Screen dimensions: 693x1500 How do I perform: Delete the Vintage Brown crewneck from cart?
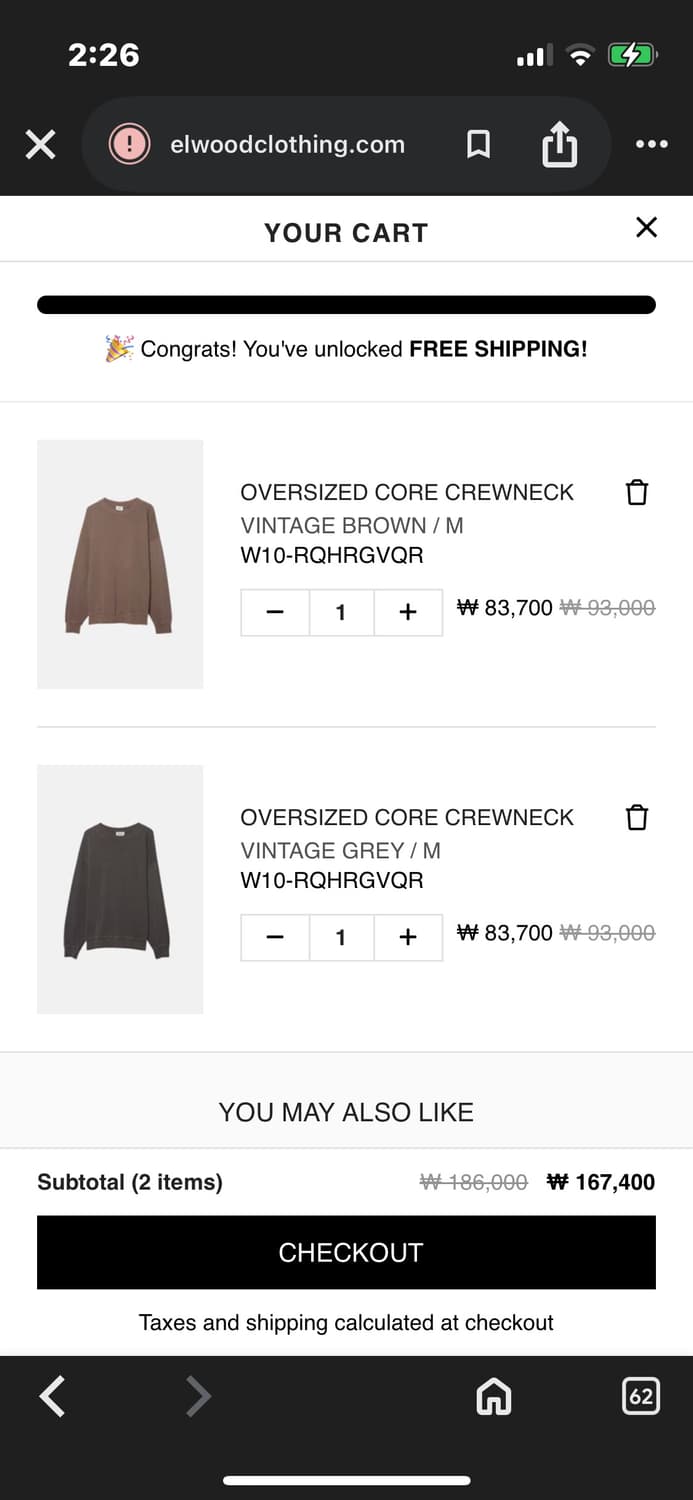tap(636, 492)
